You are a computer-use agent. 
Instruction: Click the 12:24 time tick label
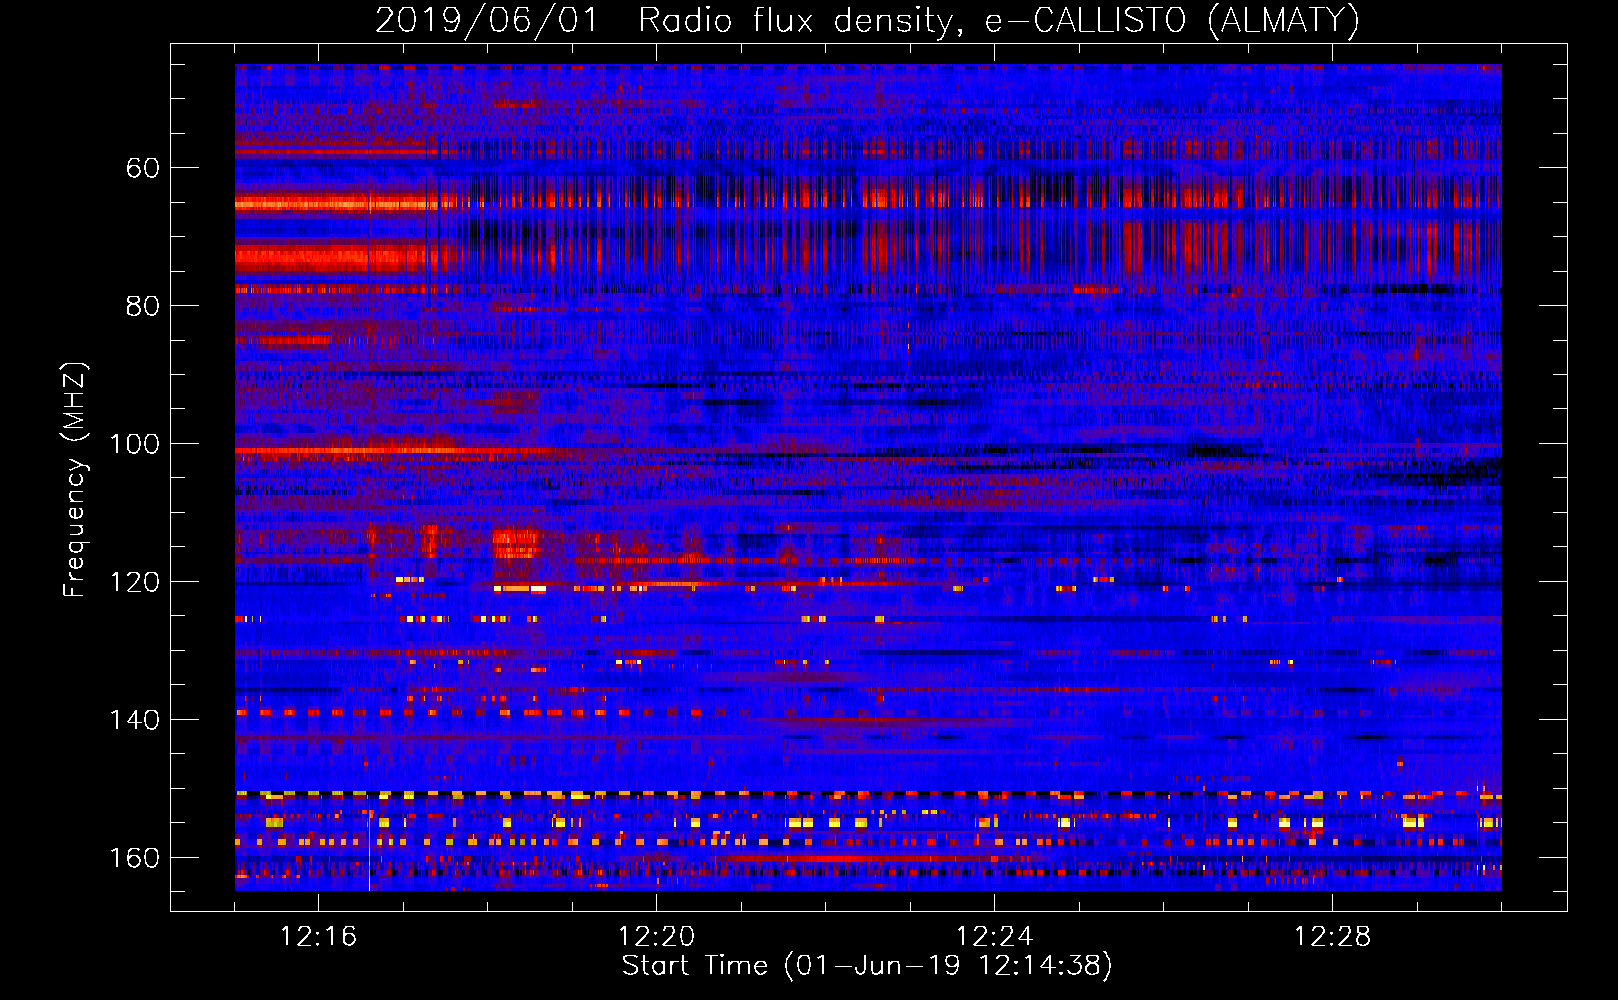pos(994,937)
